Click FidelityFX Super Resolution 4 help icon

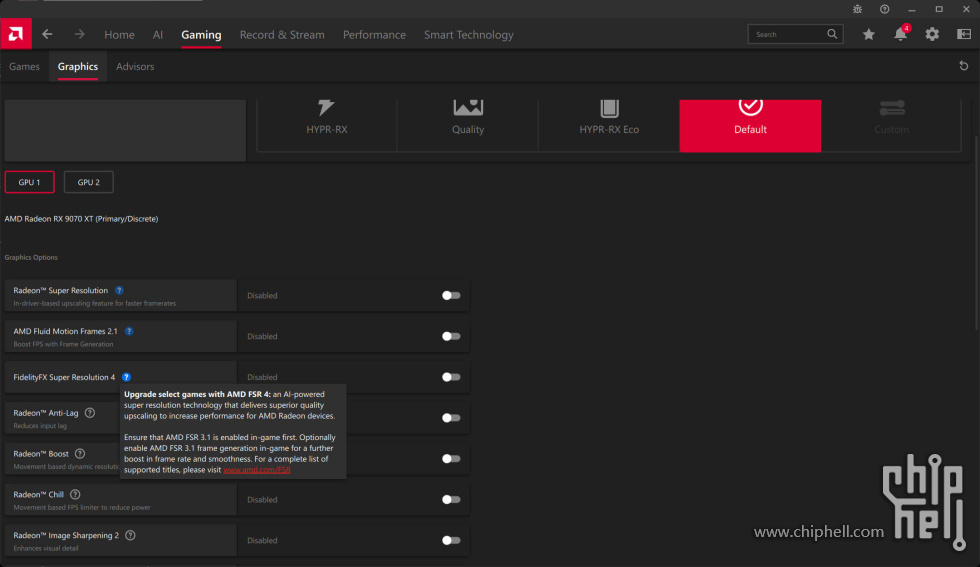(x=126, y=377)
